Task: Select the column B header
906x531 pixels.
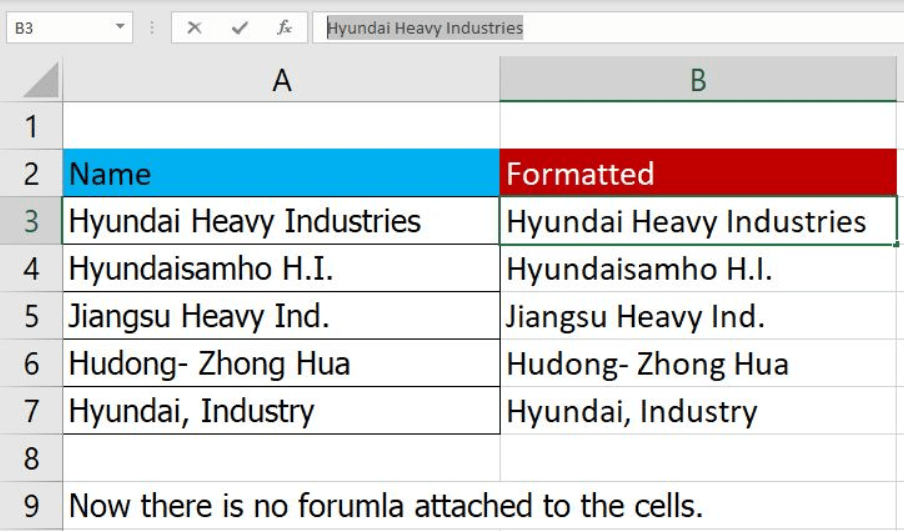Action: [x=697, y=81]
